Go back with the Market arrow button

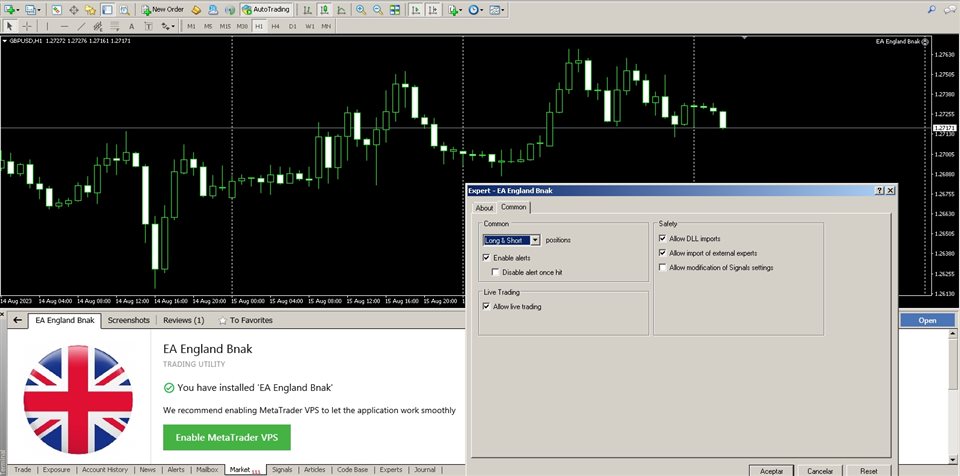pos(18,320)
